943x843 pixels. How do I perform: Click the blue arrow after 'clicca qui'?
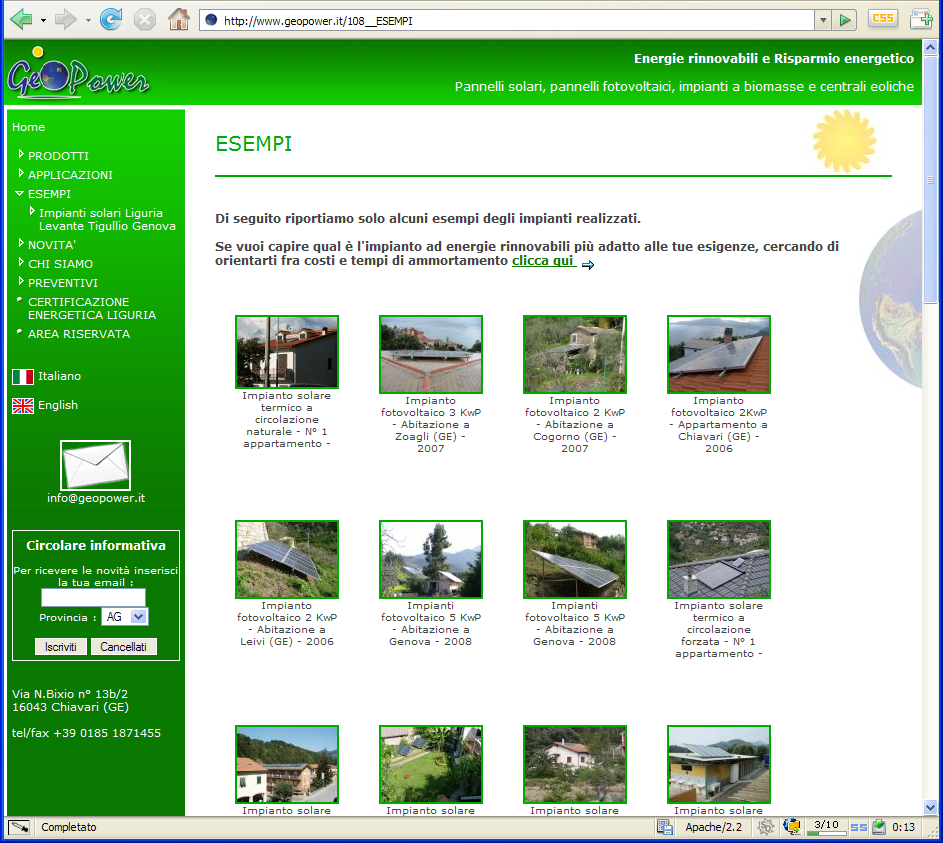588,265
